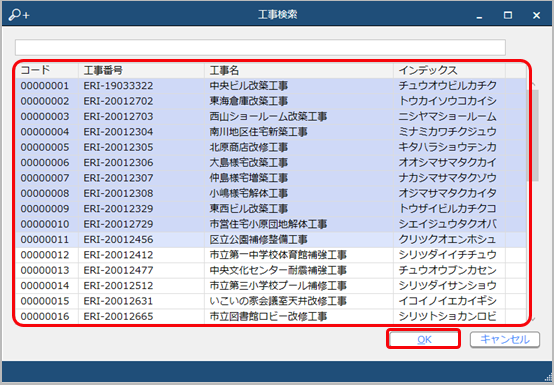Select index ナカシマサマタクソウ cell

pyautogui.click(x=448, y=178)
